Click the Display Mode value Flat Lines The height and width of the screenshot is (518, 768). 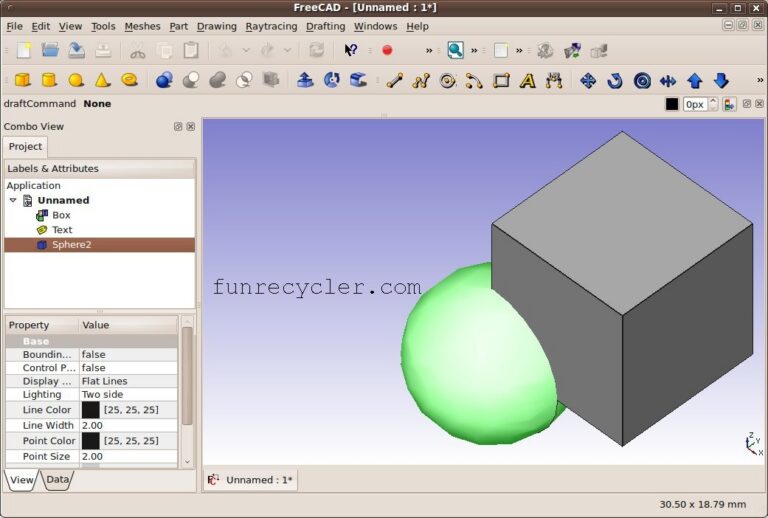tap(128, 381)
